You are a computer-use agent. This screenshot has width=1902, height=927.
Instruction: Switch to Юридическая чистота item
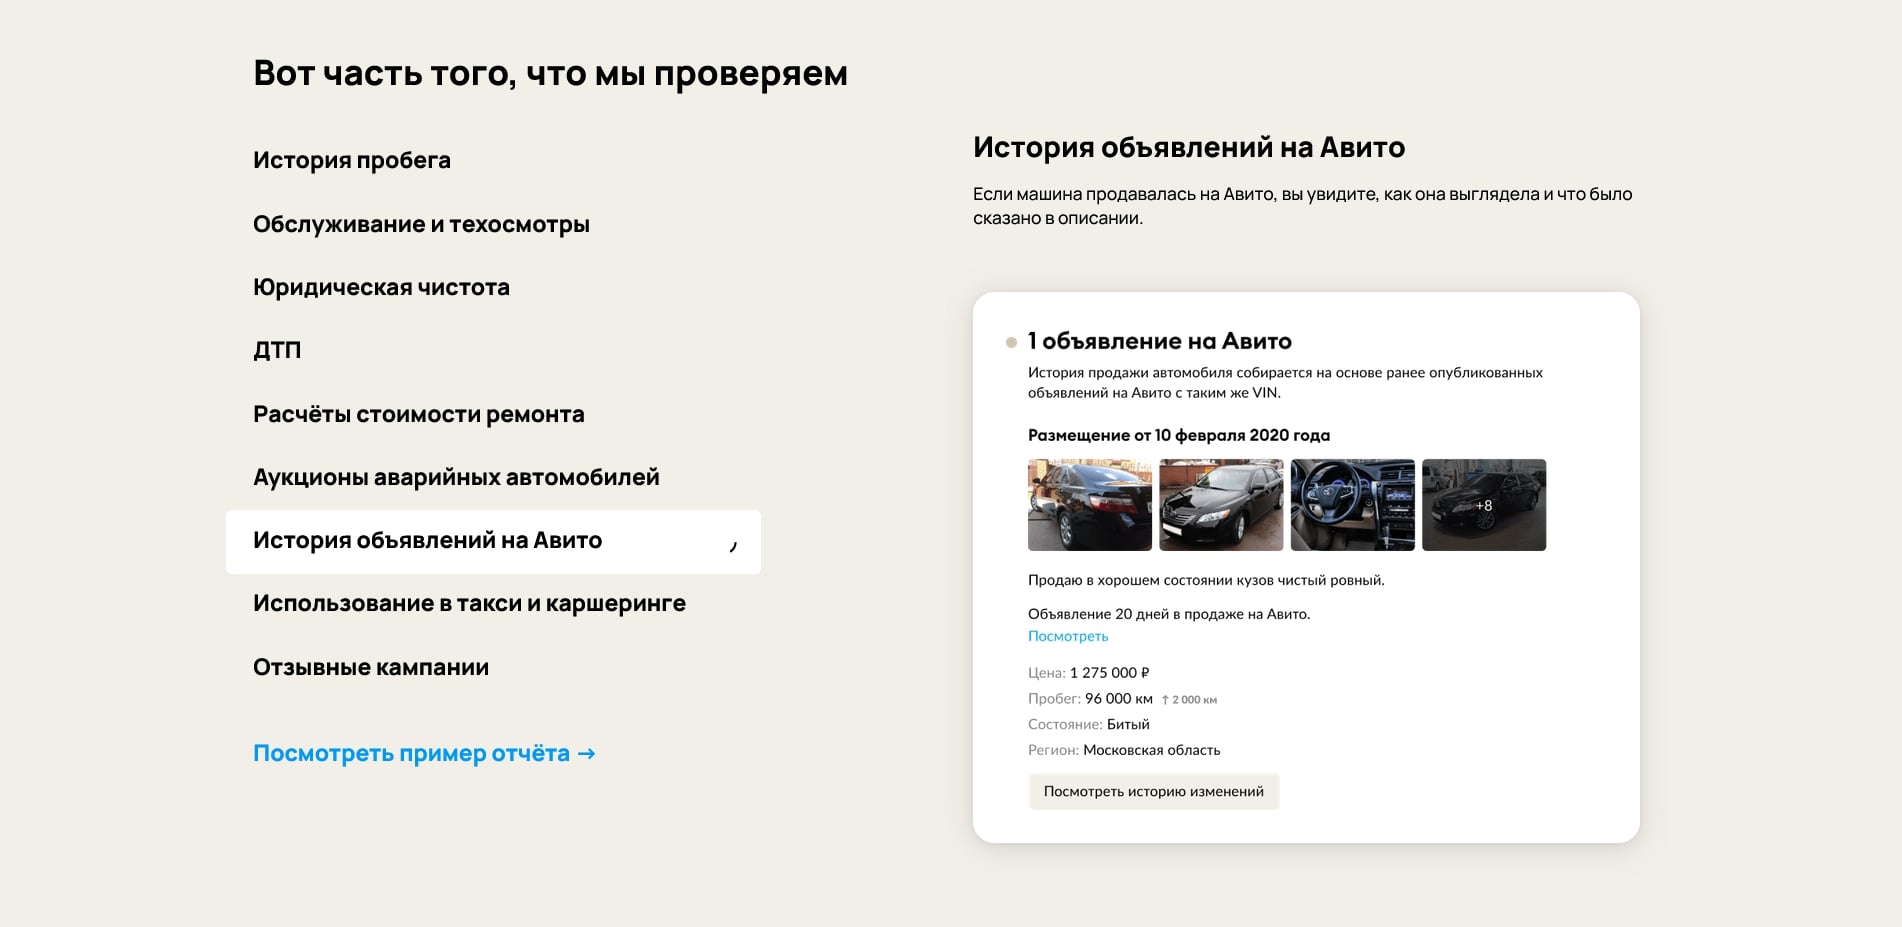coord(381,287)
